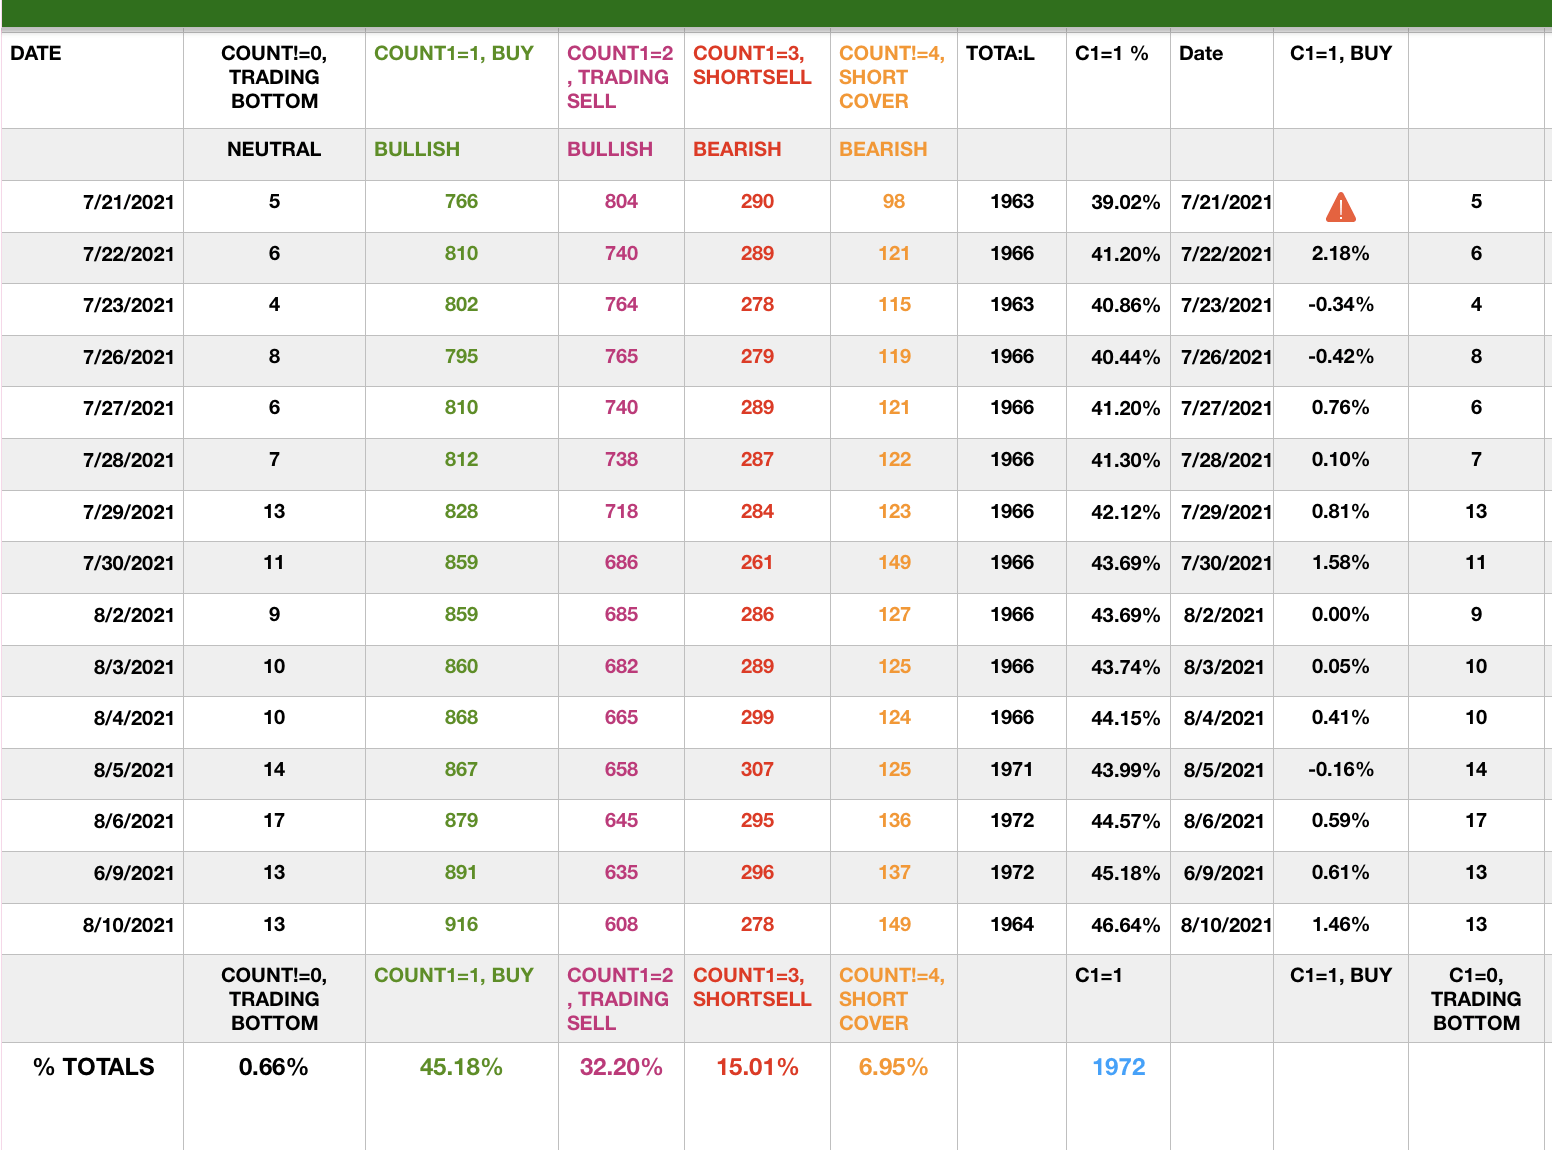1552x1150 pixels.
Task: Click the C1=1 % column header
Action: [1111, 54]
